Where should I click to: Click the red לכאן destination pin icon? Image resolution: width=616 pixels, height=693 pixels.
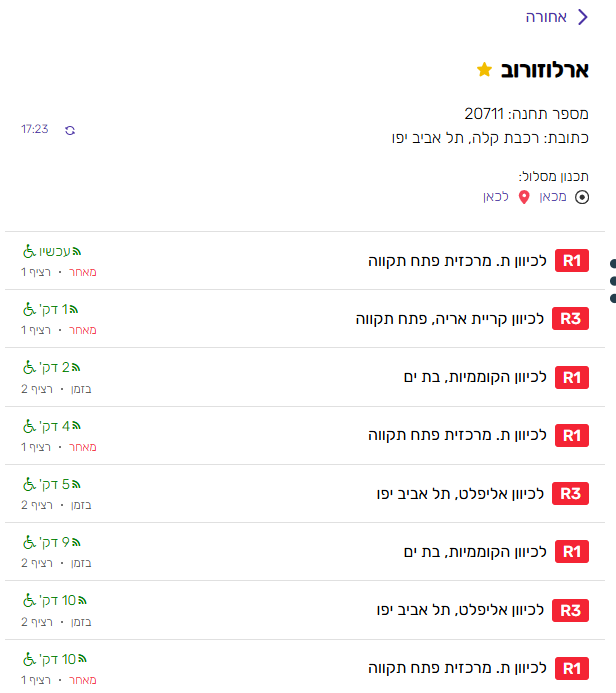[x=523, y=197]
